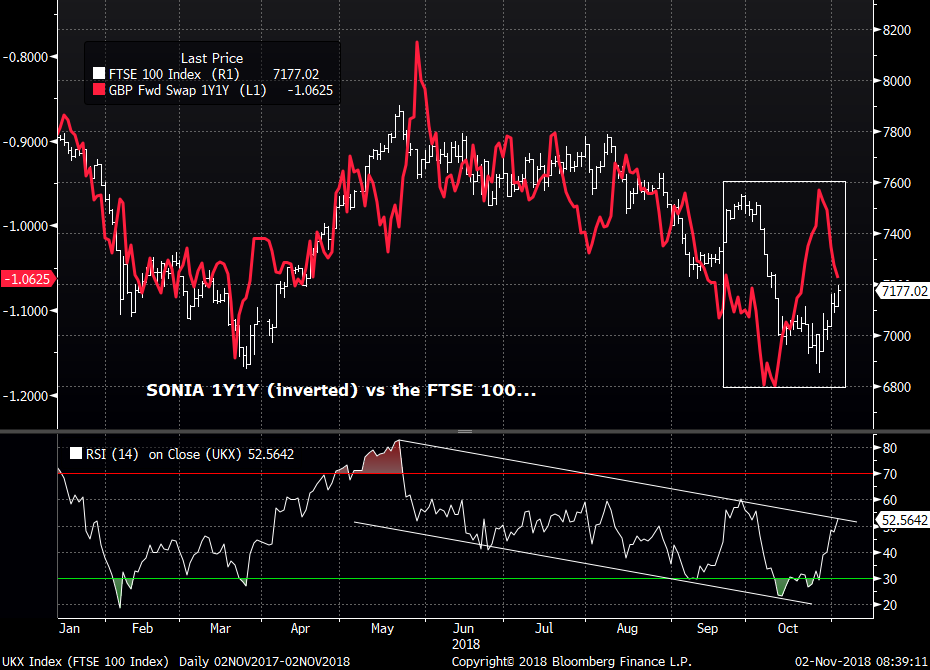Screen dimensions: 930x670
Task: Click the RSI axis 40 label
Action: click(x=890, y=553)
